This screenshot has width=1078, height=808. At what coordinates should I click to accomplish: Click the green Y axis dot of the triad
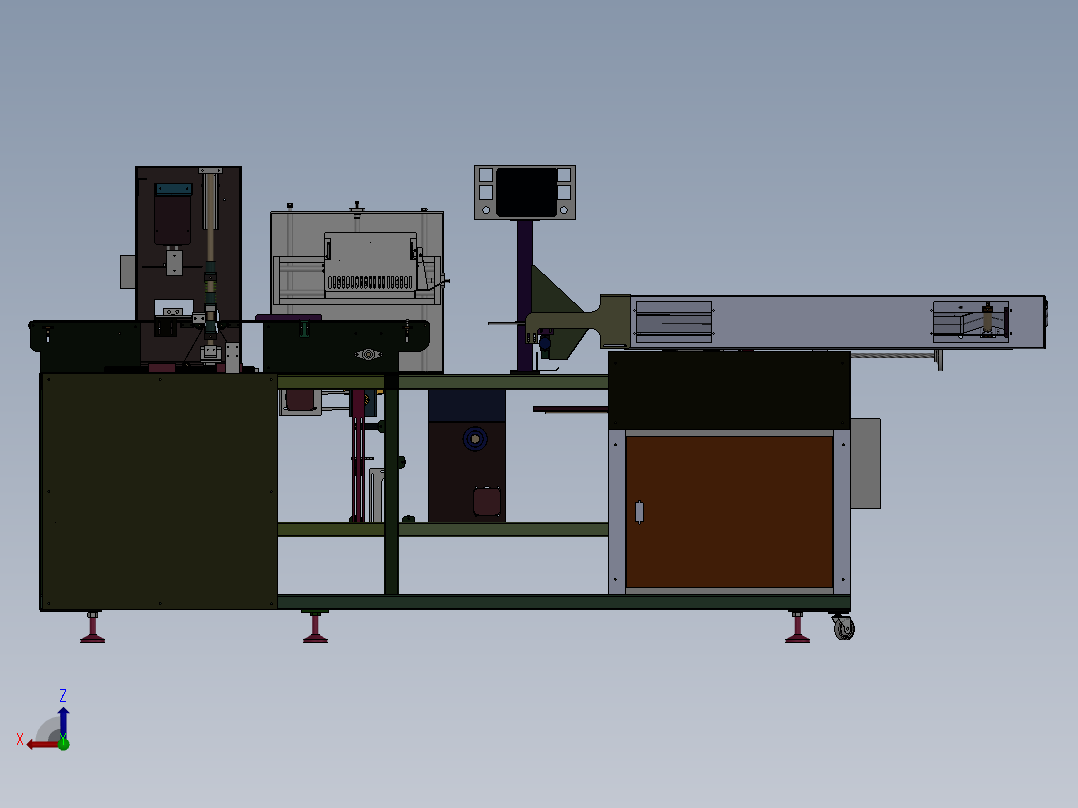pyautogui.click(x=63, y=743)
